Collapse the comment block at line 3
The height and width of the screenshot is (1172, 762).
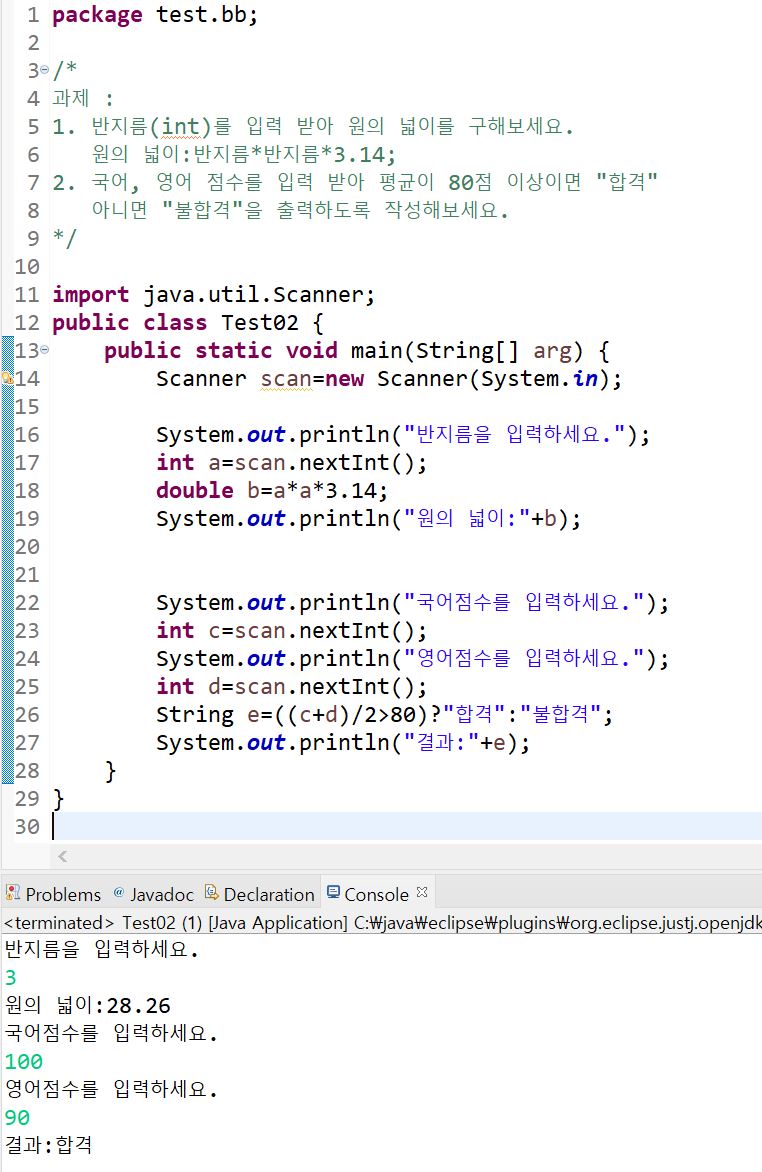[44, 70]
